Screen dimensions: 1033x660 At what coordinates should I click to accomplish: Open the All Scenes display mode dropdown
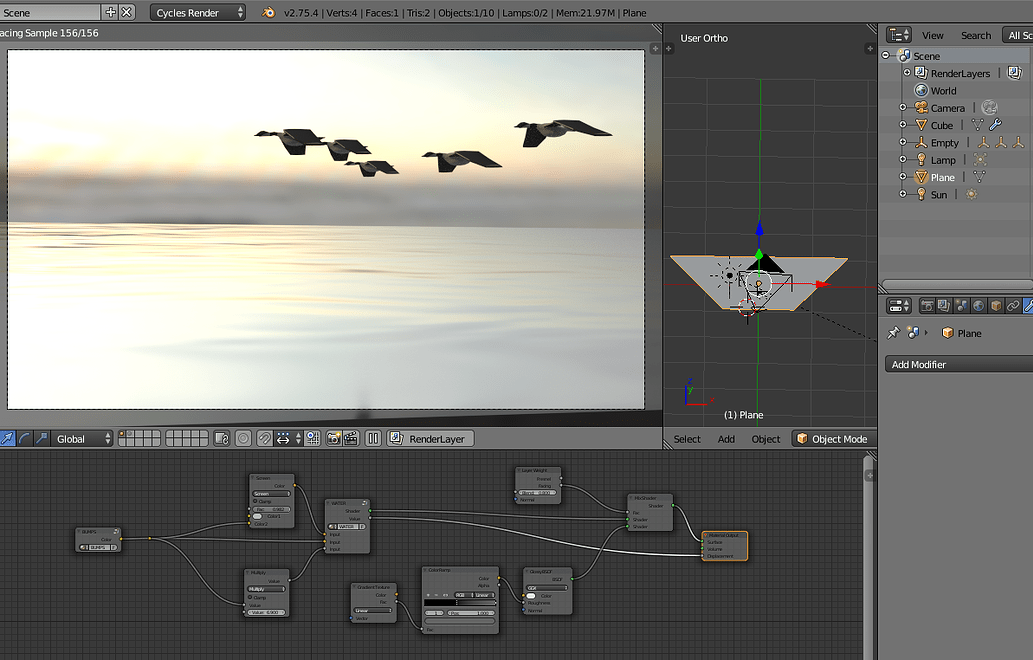(x=1018, y=36)
